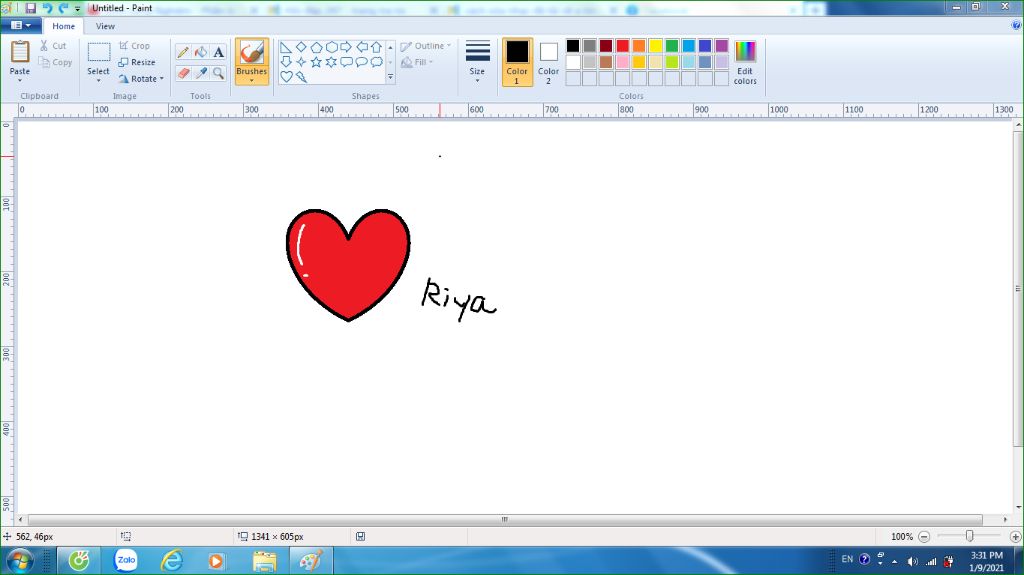Choose the pentagon shape

pos(316,47)
